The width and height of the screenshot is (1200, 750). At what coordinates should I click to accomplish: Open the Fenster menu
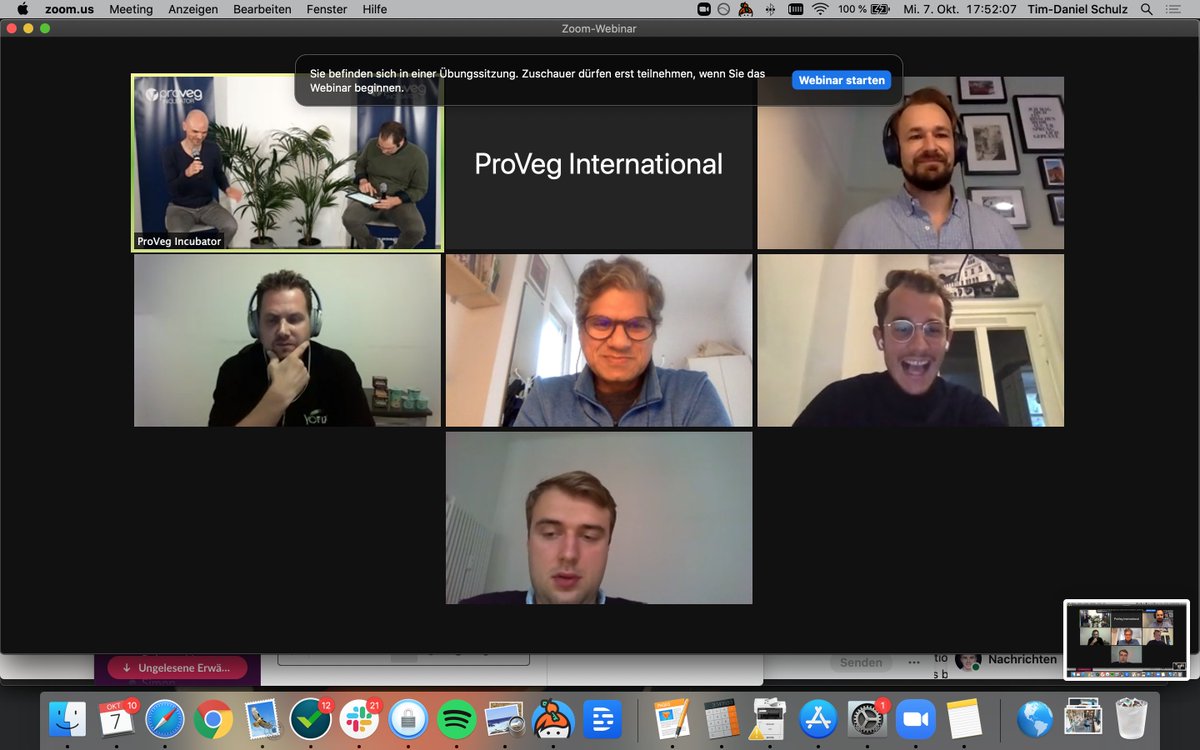pyautogui.click(x=326, y=9)
